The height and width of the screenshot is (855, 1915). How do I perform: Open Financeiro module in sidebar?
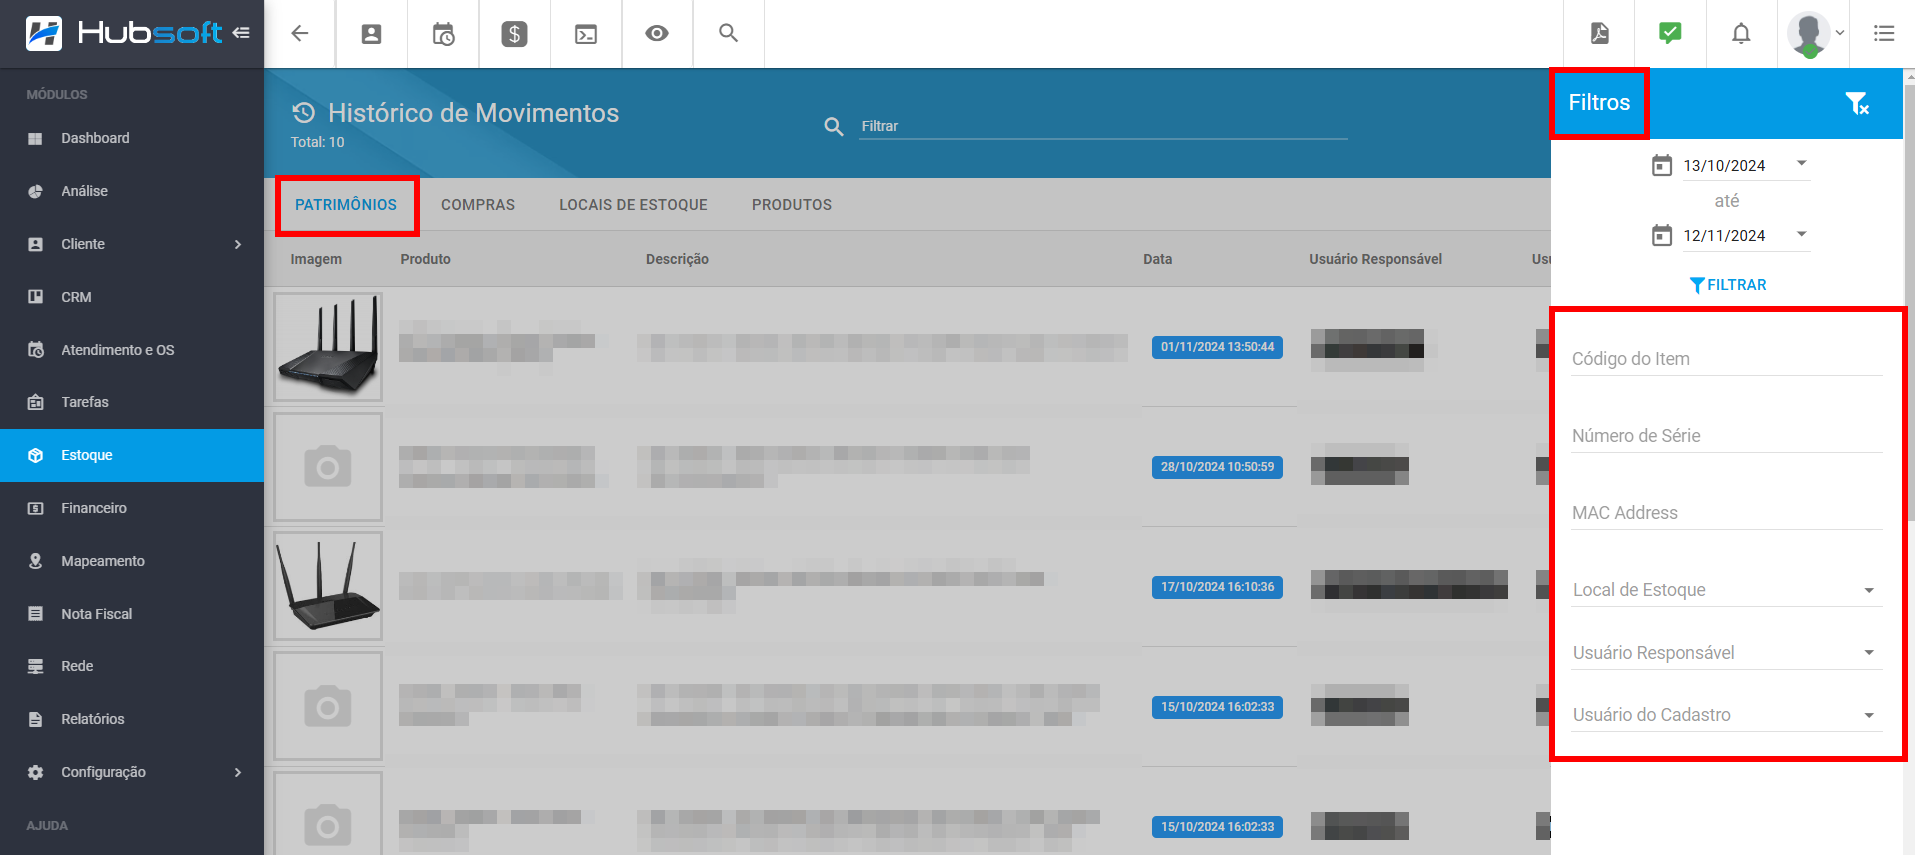click(132, 508)
